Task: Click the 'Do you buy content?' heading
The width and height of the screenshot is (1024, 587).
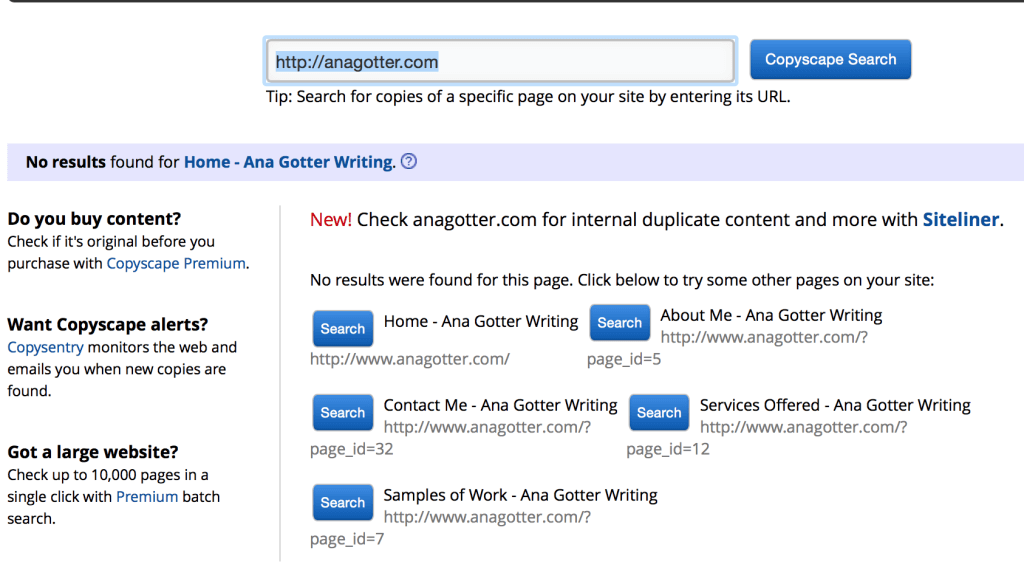Action: coord(94,219)
